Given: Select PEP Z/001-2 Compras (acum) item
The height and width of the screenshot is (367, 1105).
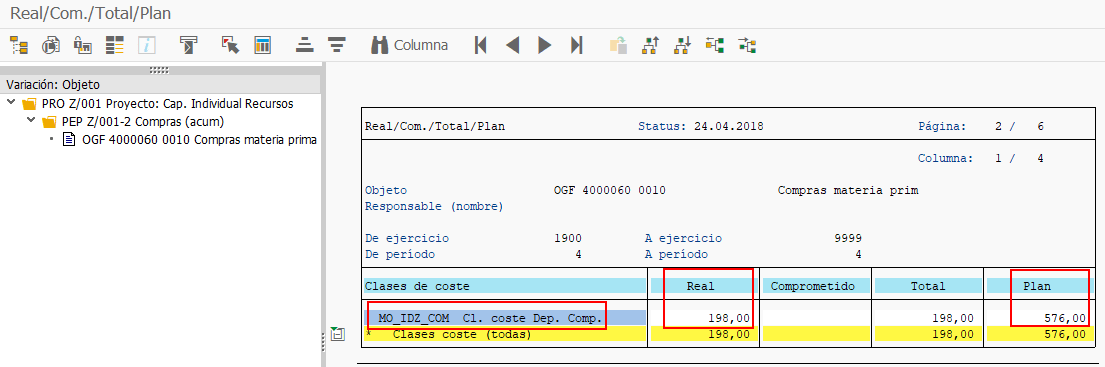Looking at the screenshot, I should pos(143,122).
